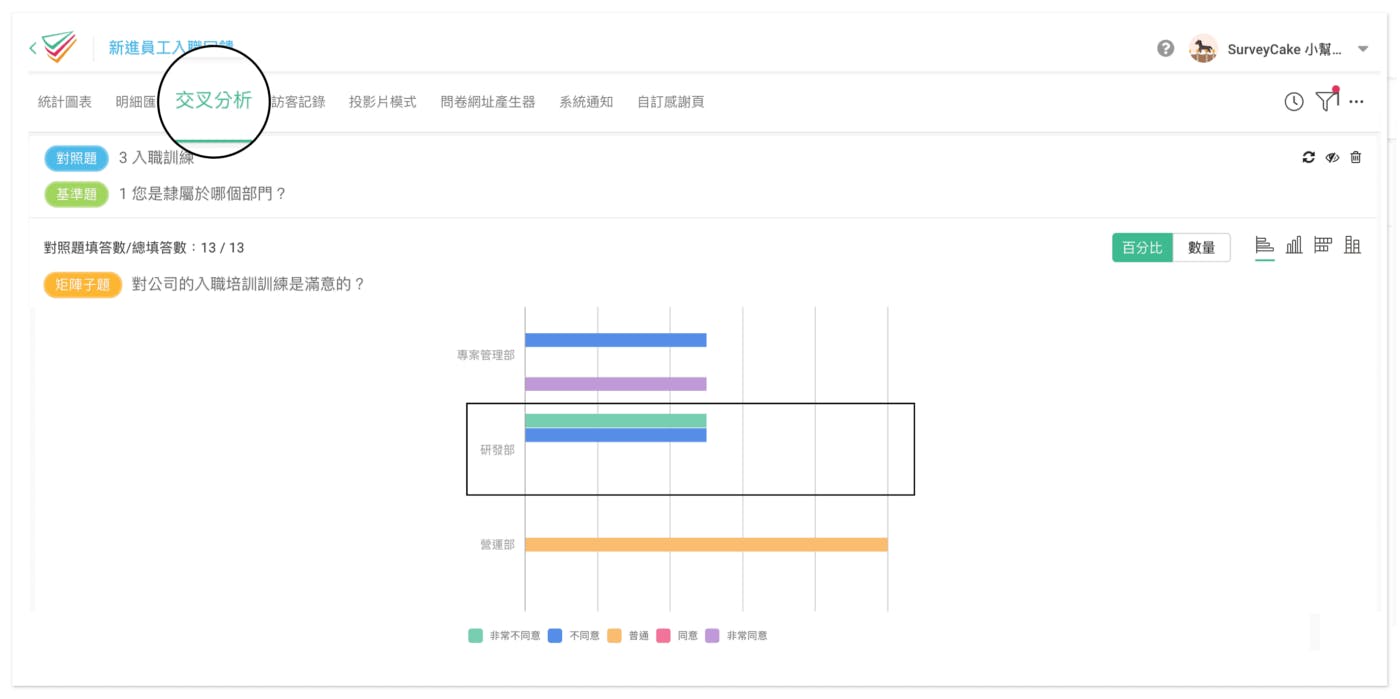The width and height of the screenshot is (1400, 699).
Task: Hide the analysis with the eye-slash icon
Action: [x=1332, y=158]
